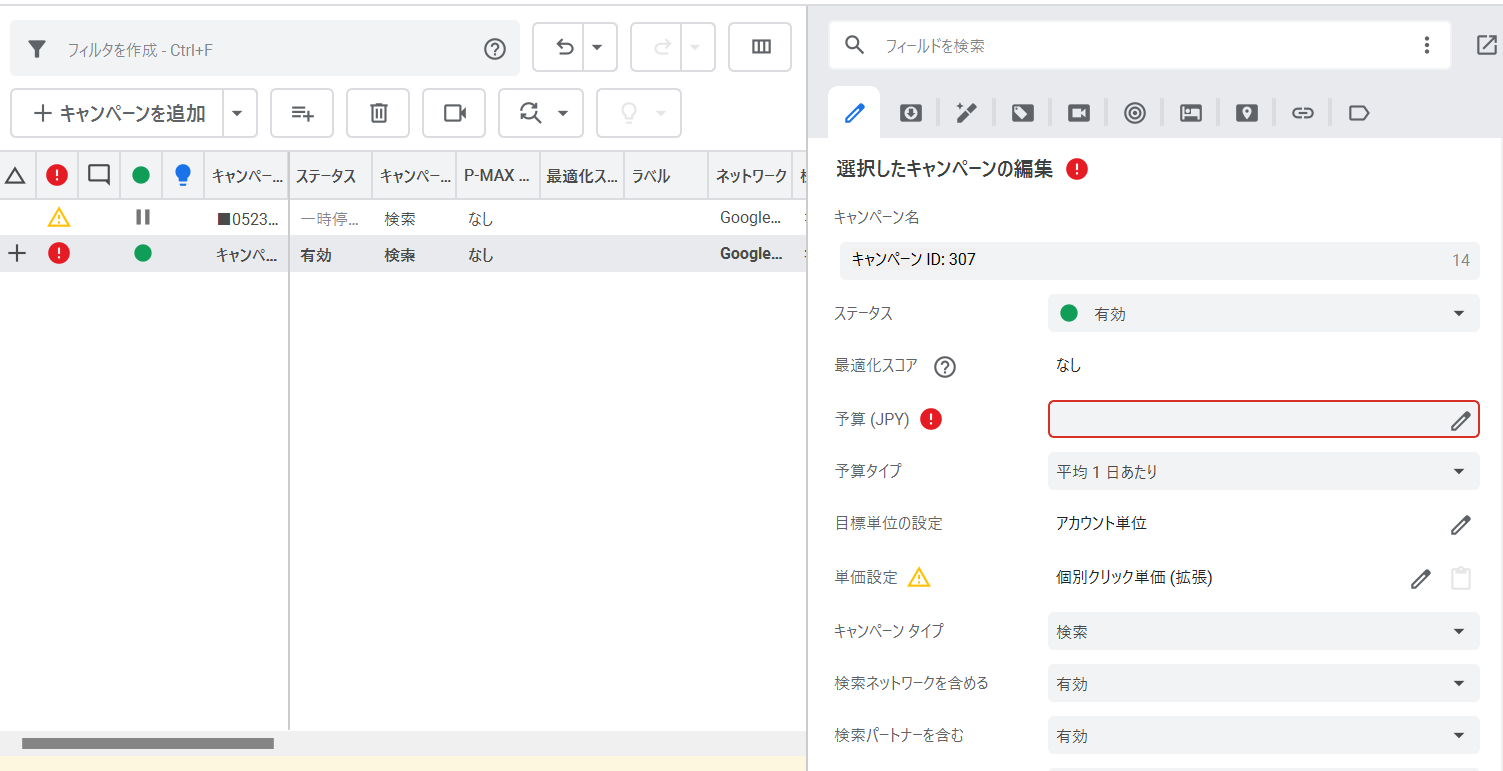Open the キャンペーン タイプ dropdown

pyautogui.click(x=1264, y=631)
